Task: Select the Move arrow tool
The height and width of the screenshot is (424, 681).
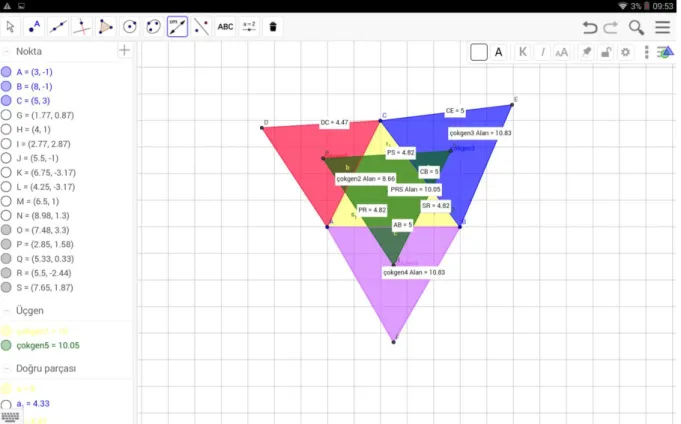Action: (10, 27)
